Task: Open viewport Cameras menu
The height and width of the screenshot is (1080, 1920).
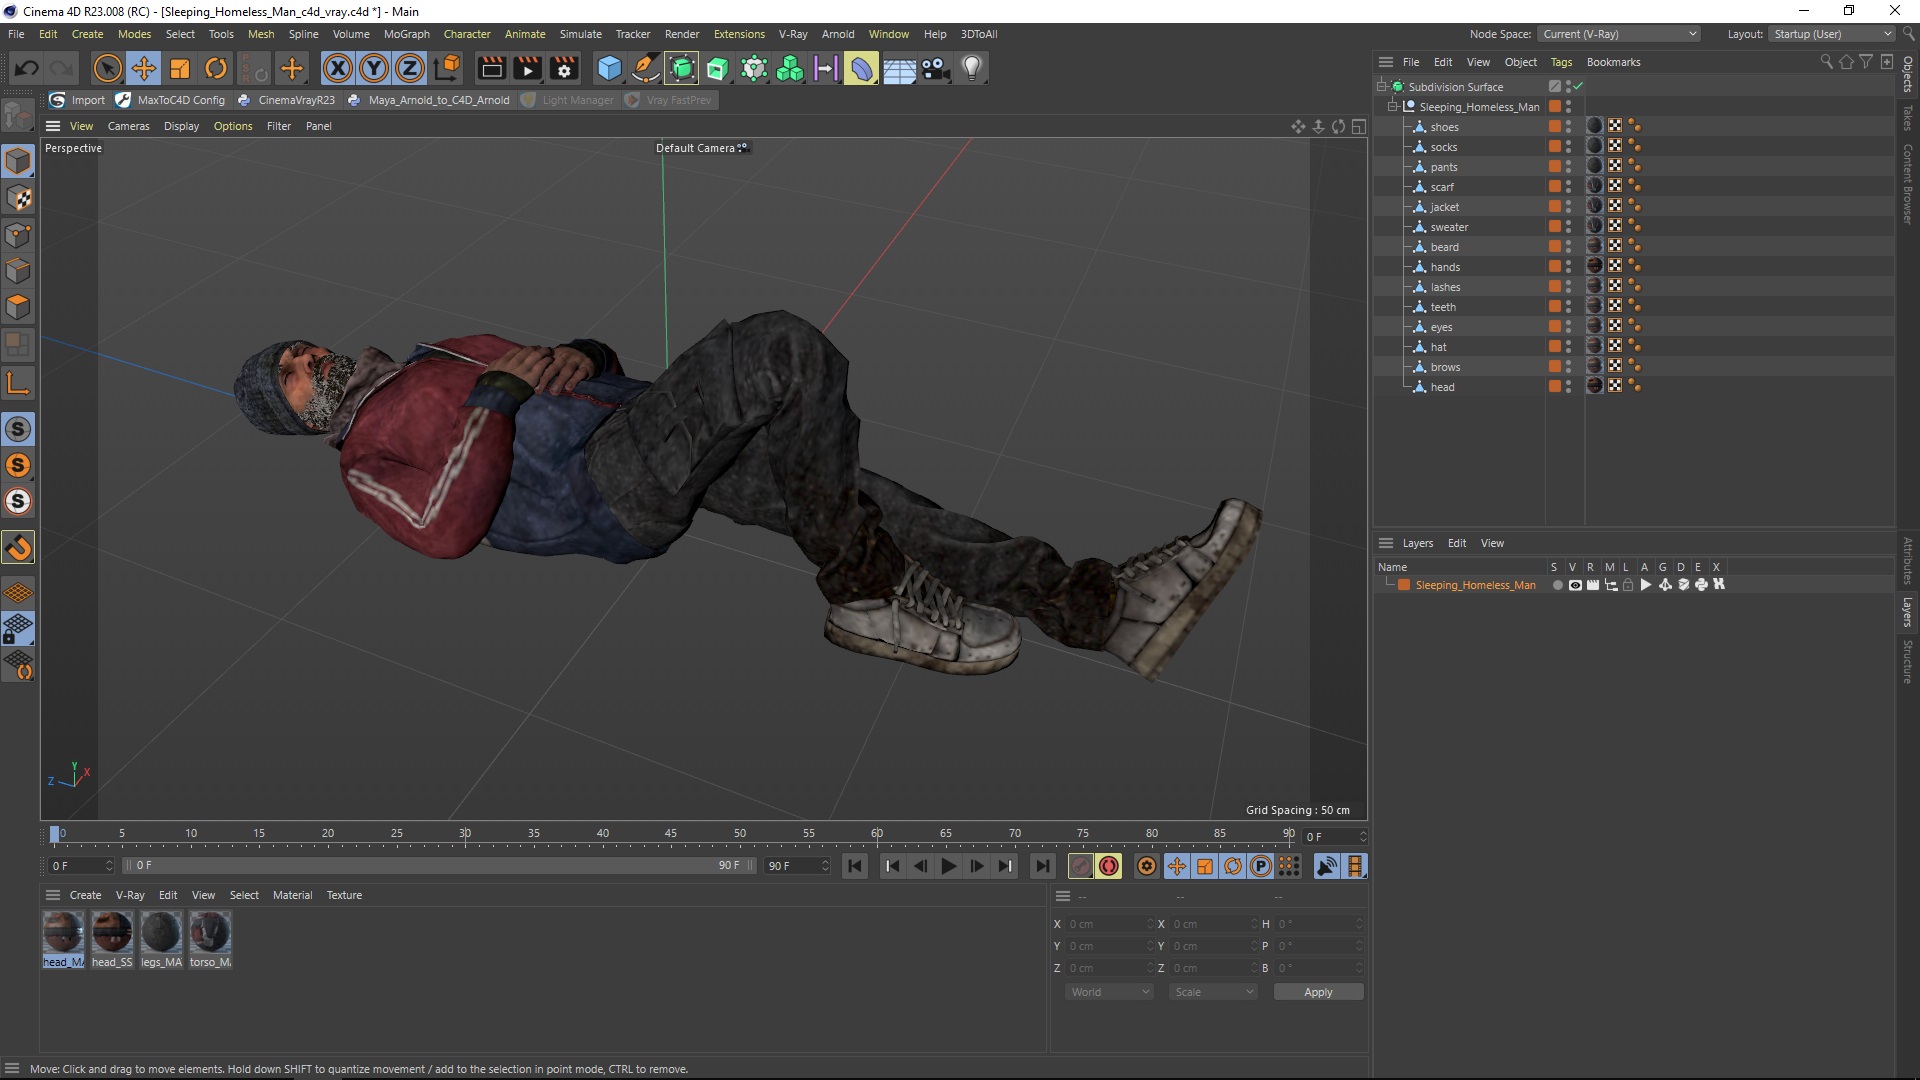Action: [x=128, y=126]
